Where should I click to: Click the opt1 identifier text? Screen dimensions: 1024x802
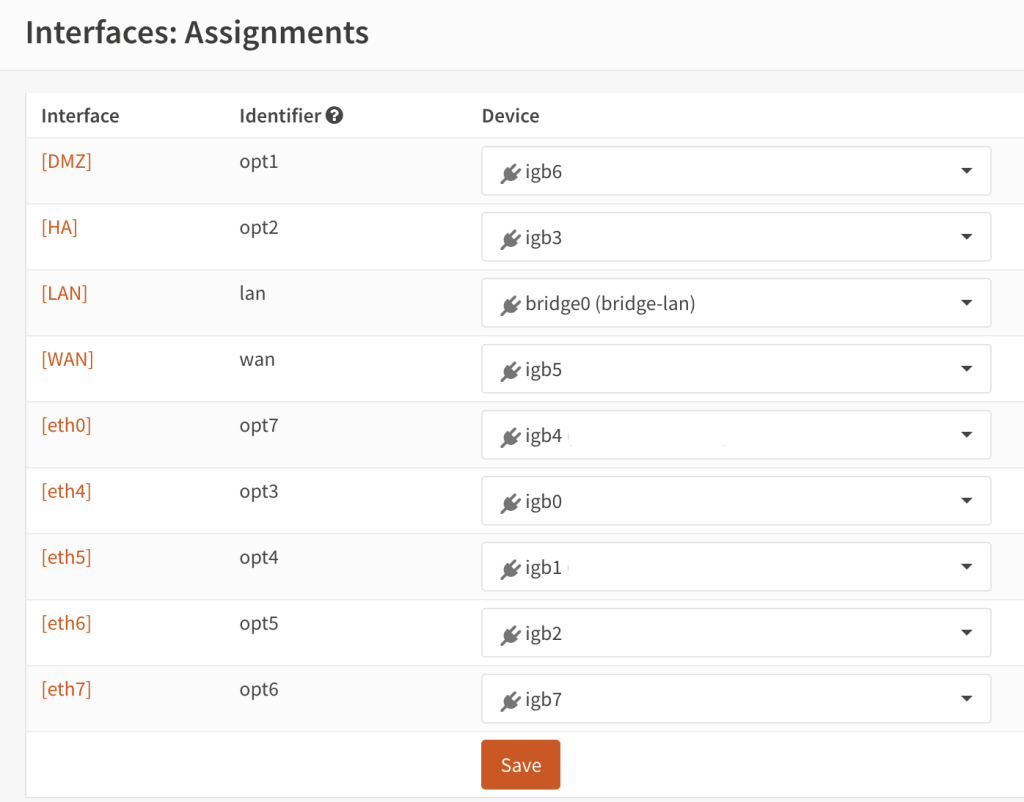click(x=259, y=162)
